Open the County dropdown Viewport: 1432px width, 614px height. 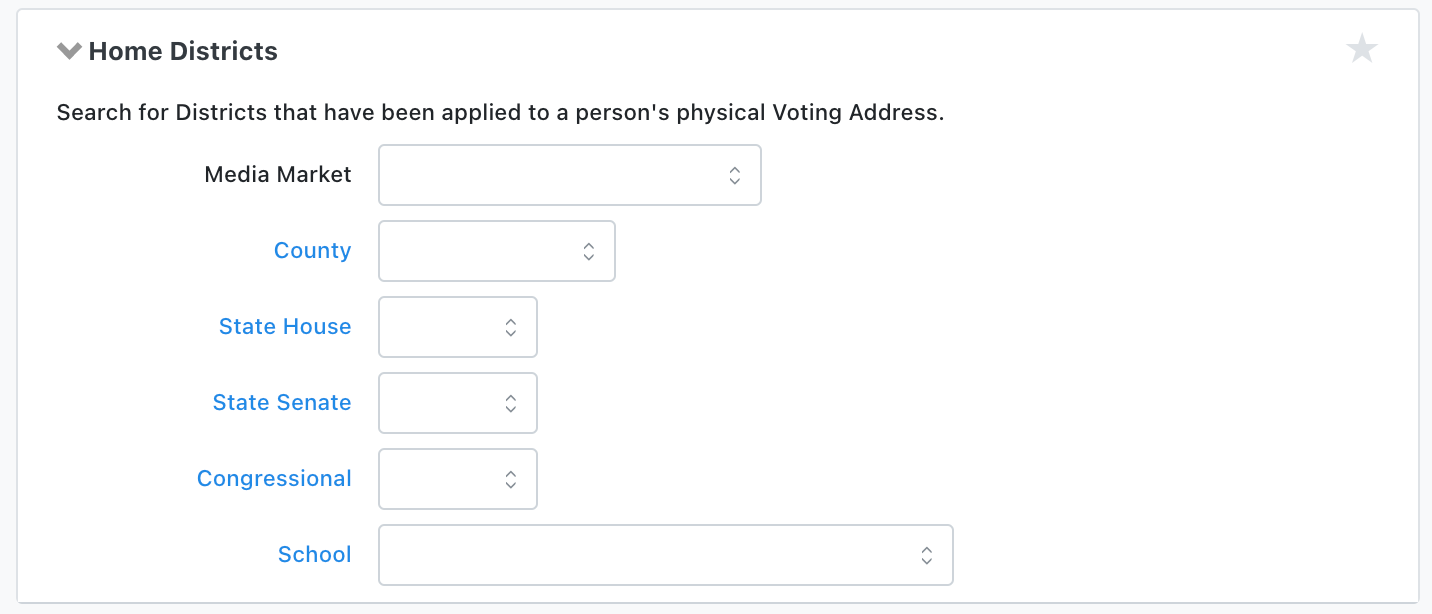point(496,251)
